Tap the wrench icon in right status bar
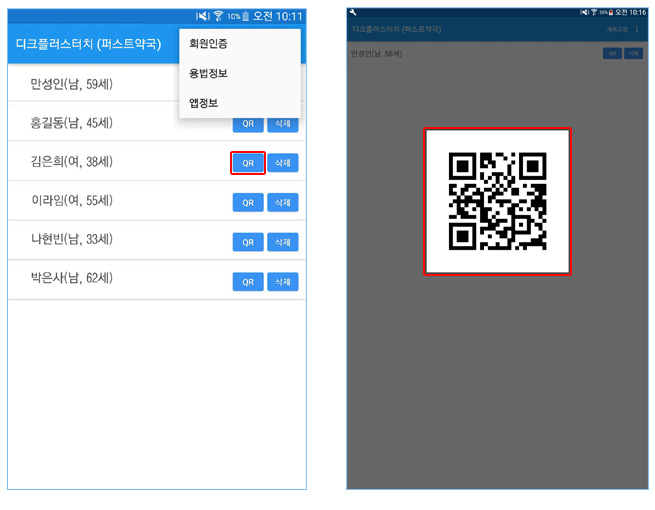This screenshot has height=510, width=655. click(353, 12)
